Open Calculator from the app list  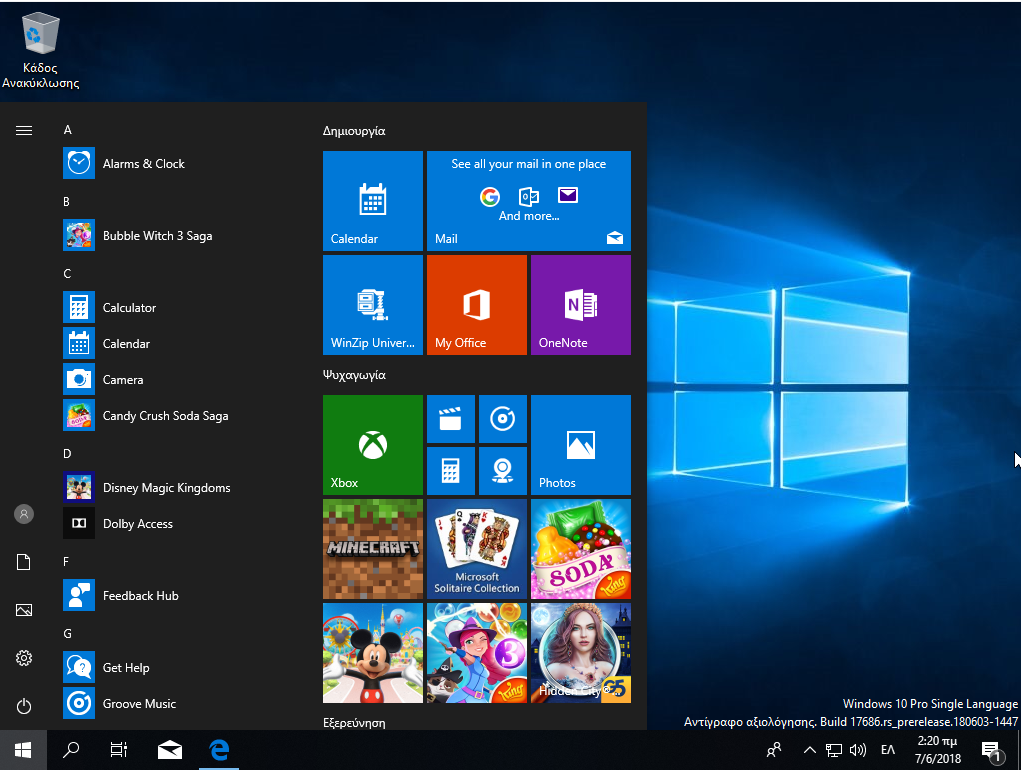(176, 307)
